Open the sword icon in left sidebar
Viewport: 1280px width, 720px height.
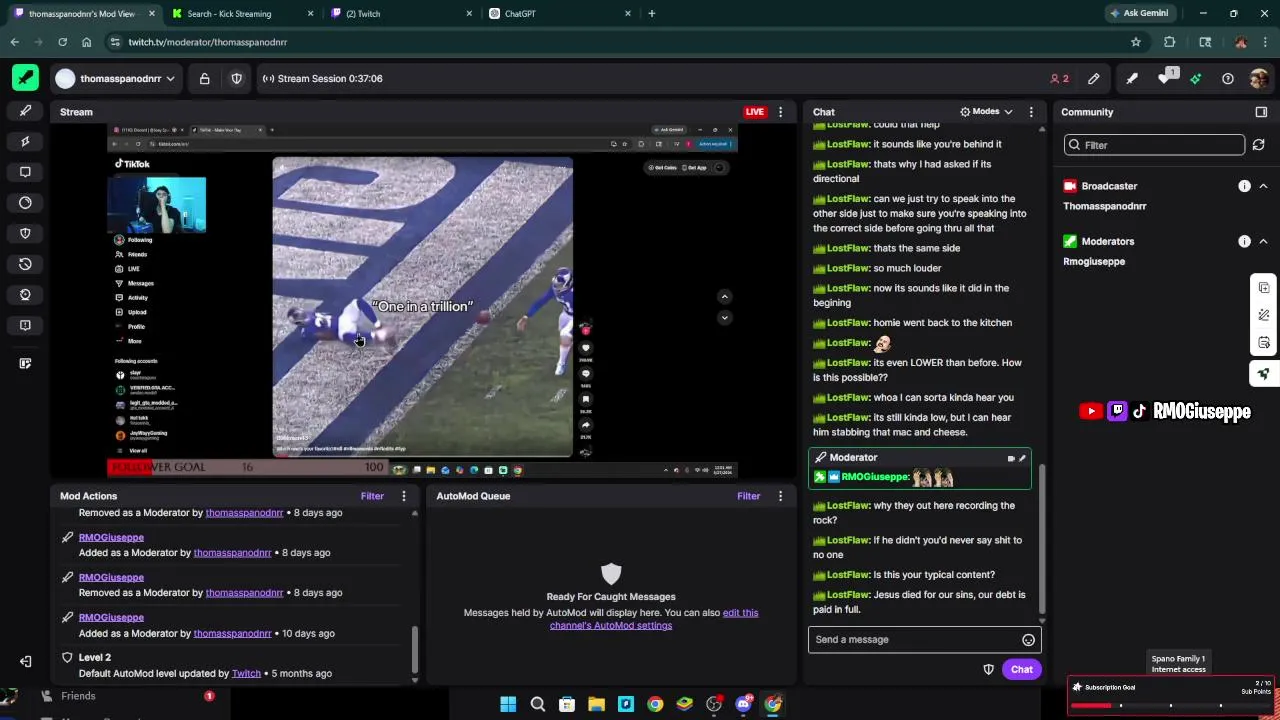tap(25, 111)
